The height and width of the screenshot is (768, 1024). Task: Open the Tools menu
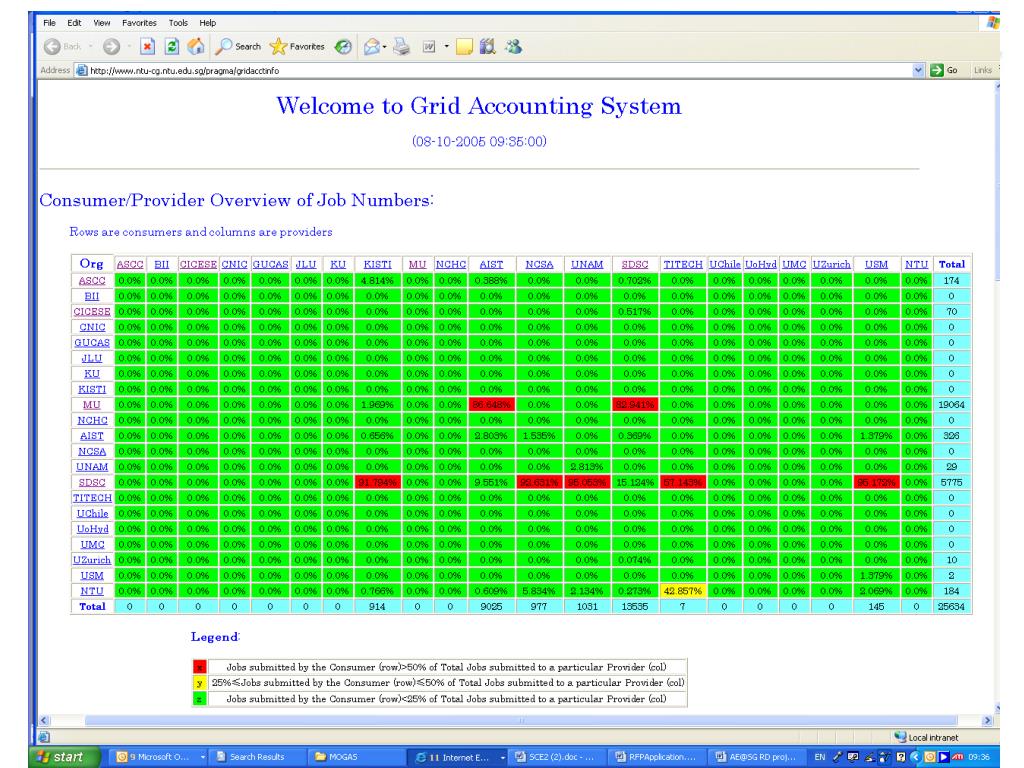pyautogui.click(x=178, y=23)
